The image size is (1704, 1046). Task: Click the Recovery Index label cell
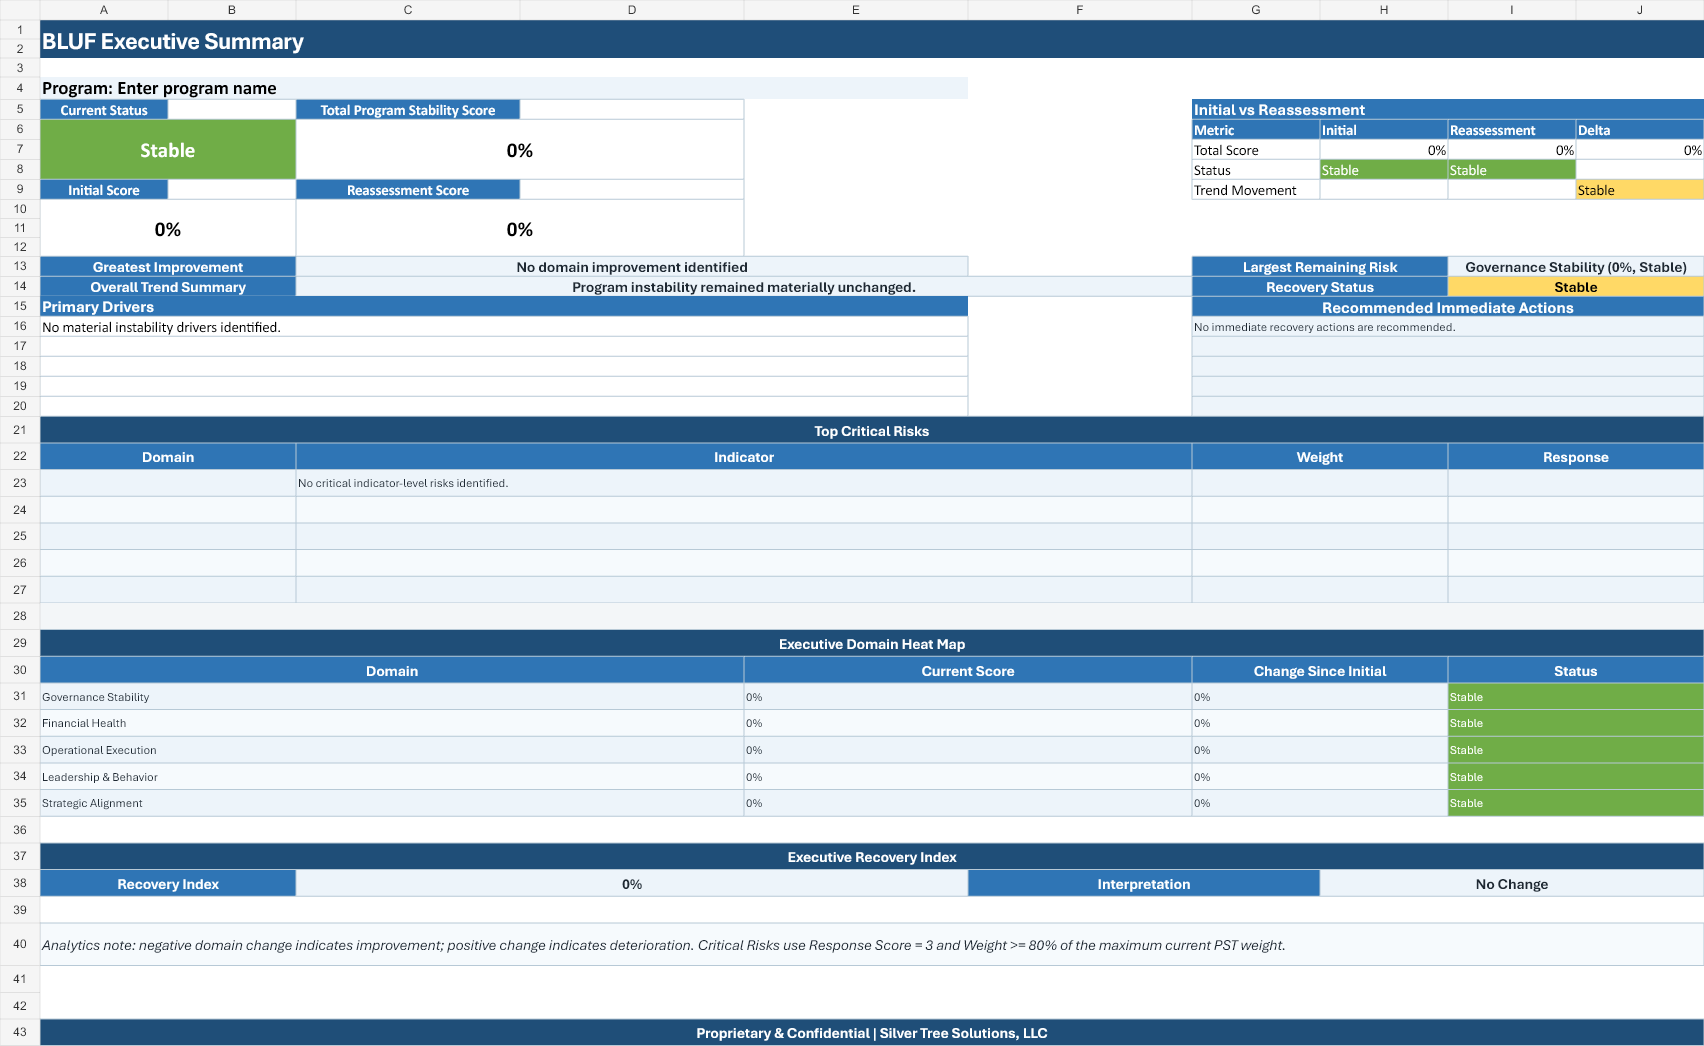[x=168, y=884]
